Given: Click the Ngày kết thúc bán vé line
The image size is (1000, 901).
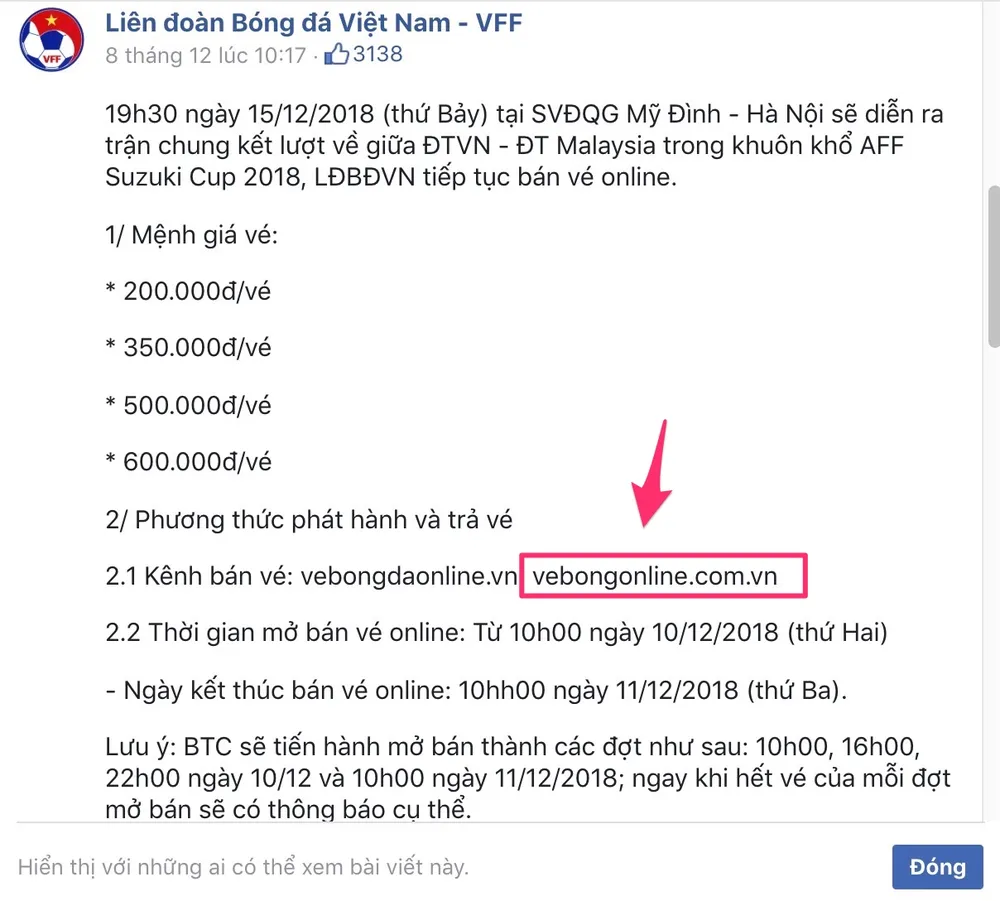Looking at the screenshot, I should click(x=476, y=690).
